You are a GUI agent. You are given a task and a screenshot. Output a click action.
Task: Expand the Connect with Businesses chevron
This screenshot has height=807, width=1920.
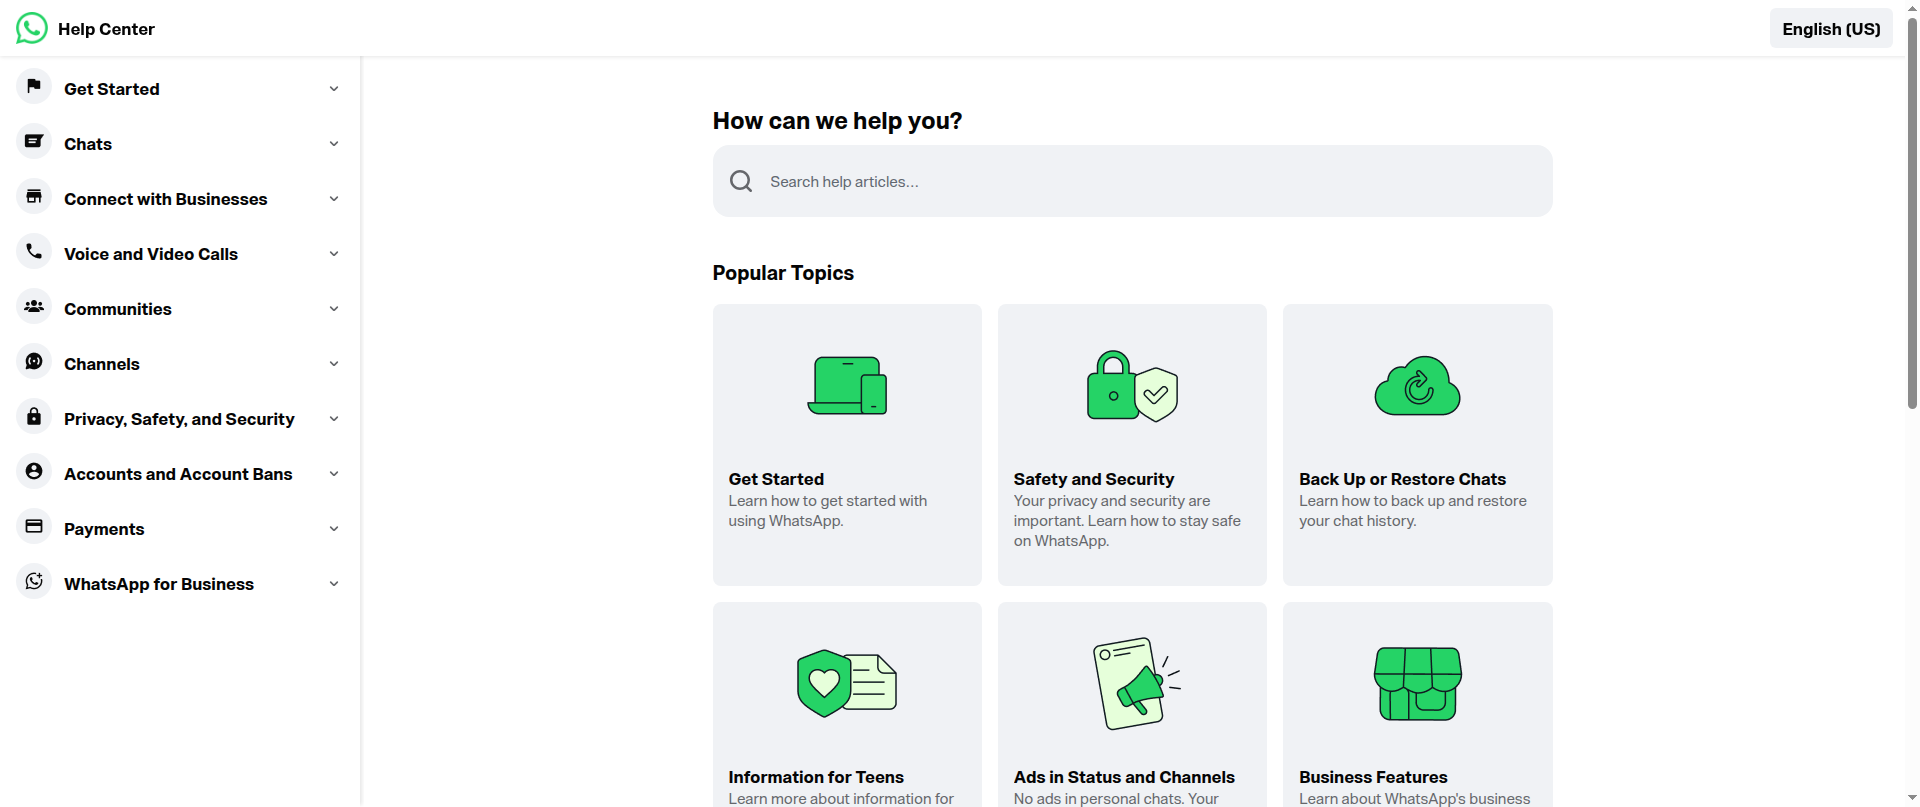coord(334,199)
